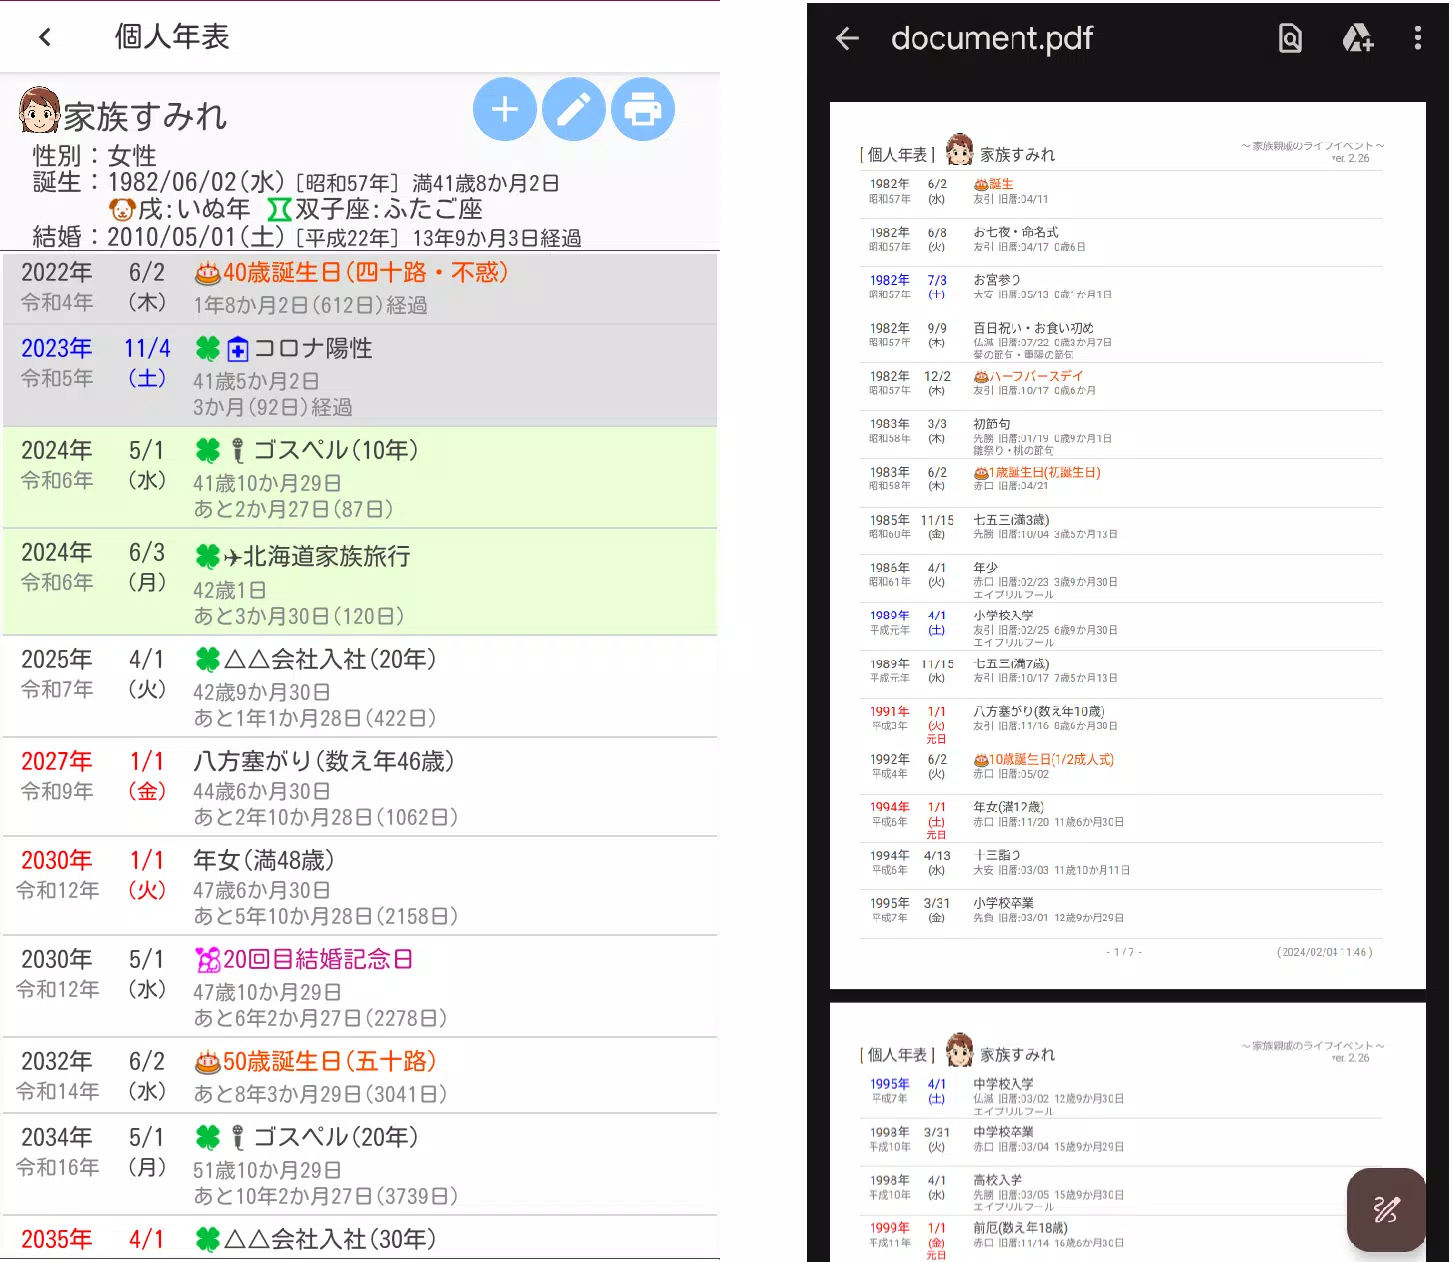Image resolution: width=1452 pixels, height=1262 pixels.
Task: Open the コロナ陽性 2023 entry
Action: 360,376
